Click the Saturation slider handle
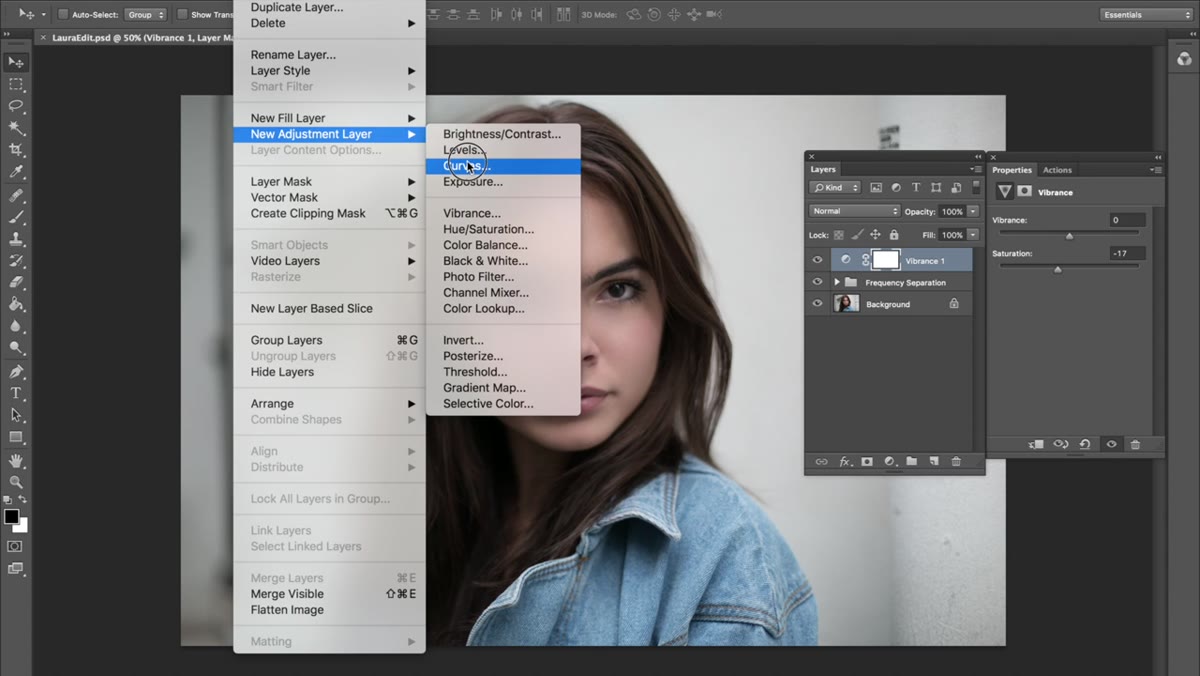Screen dimensions: 1200x676 (x=1058, y=270)
